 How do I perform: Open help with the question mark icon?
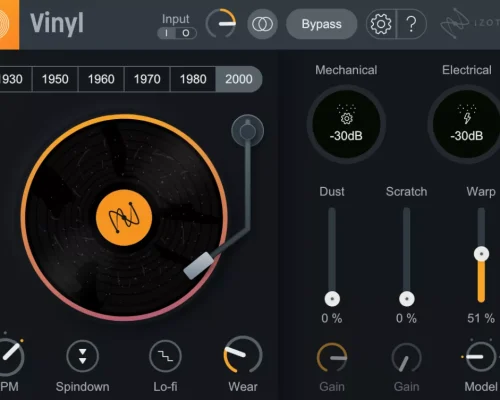pos(411,24)
